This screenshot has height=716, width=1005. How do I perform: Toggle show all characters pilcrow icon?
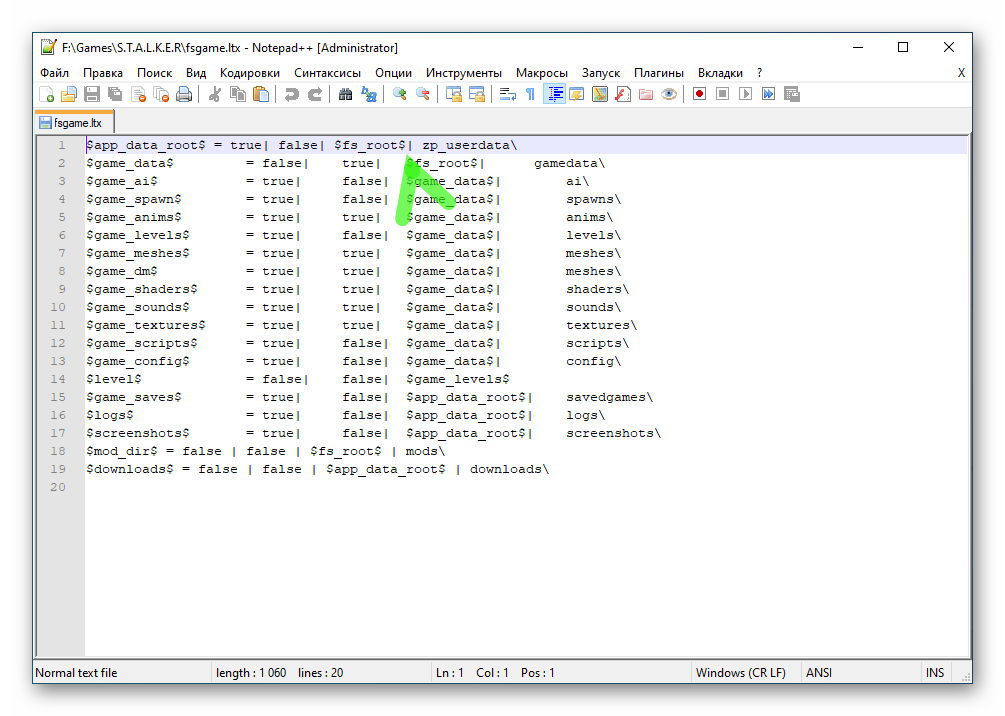tap(530, 94)
